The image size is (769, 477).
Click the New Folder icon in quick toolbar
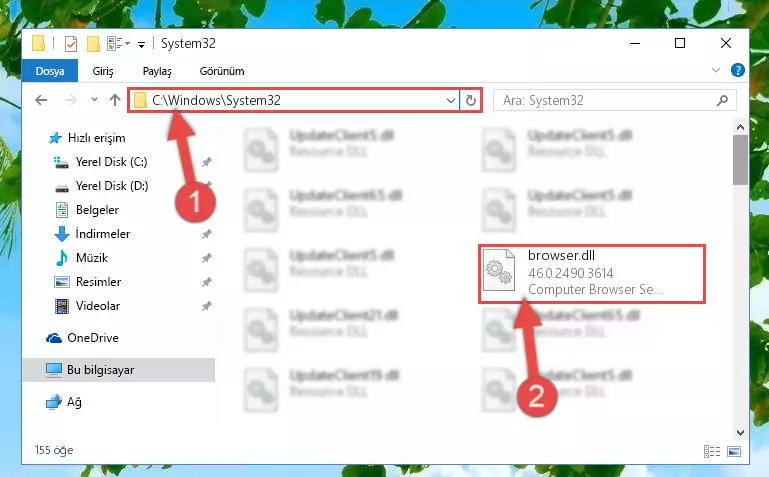[93, 44]
